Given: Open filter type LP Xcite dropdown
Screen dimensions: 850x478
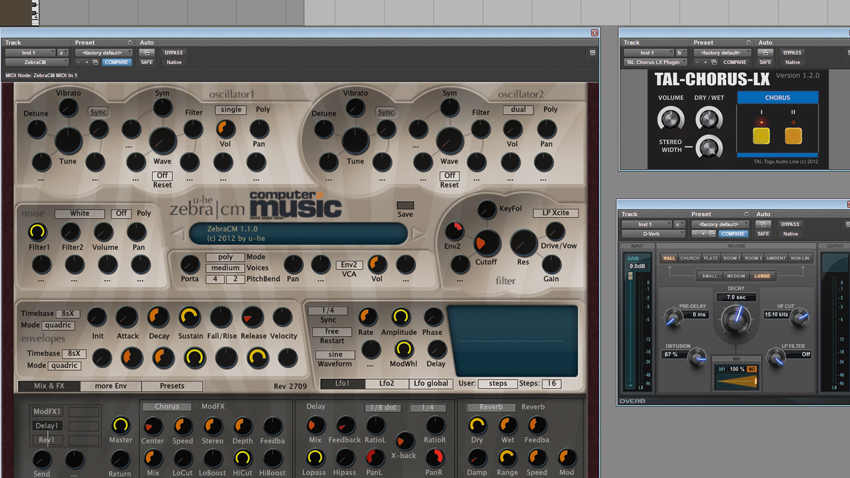Looking at the screenshot, I should click(x=556, y=213).
